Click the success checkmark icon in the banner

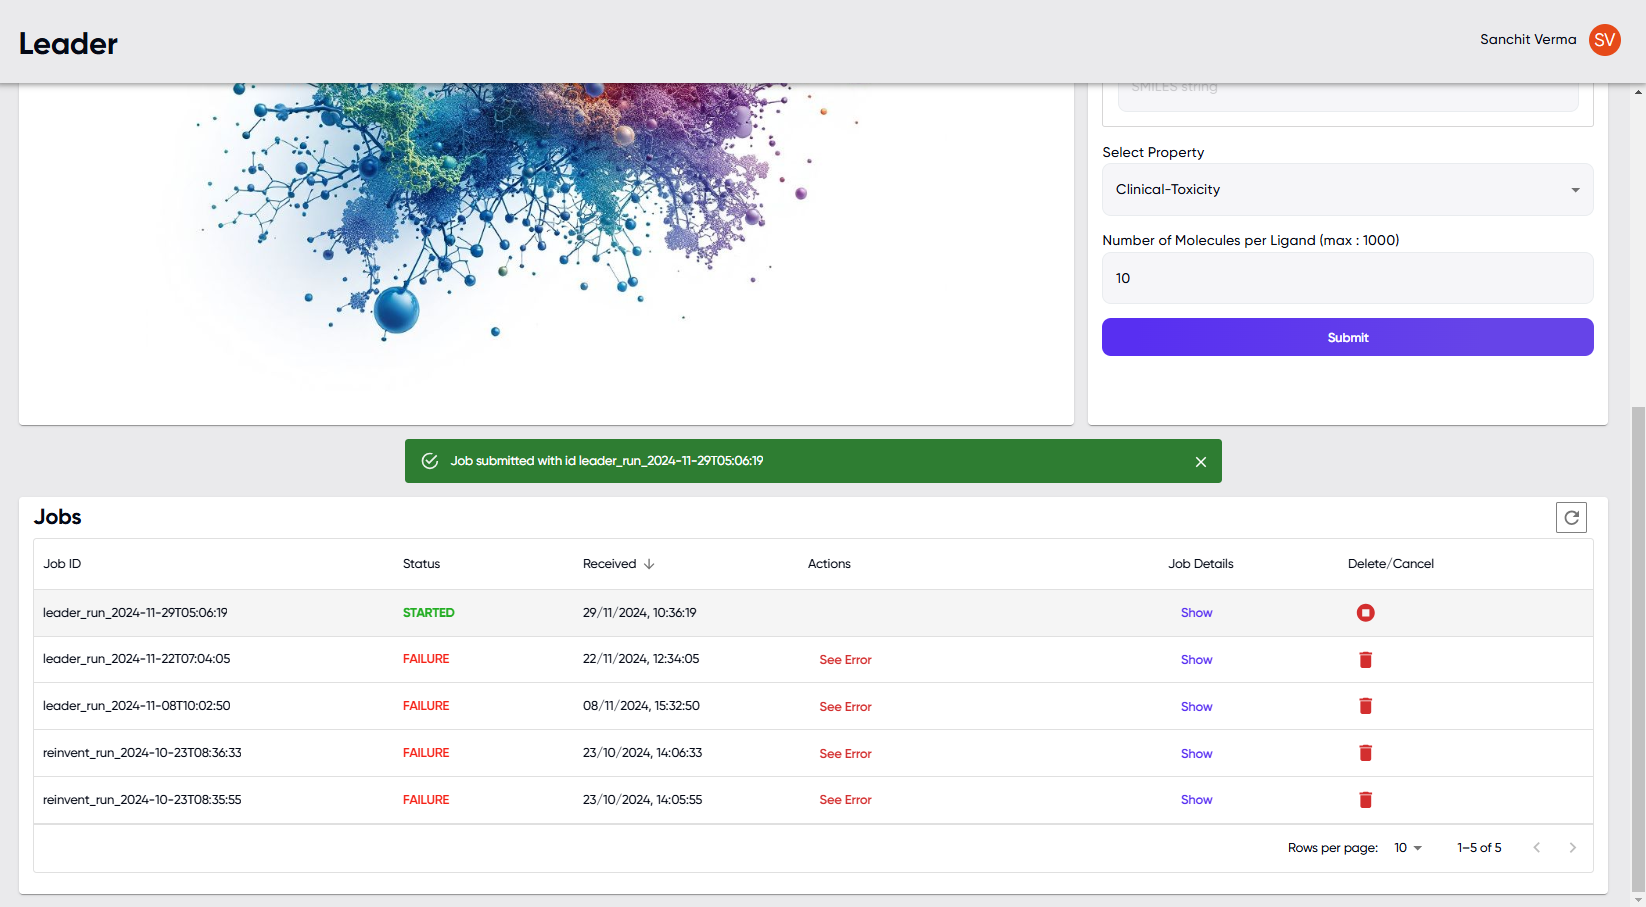(430, 461)
